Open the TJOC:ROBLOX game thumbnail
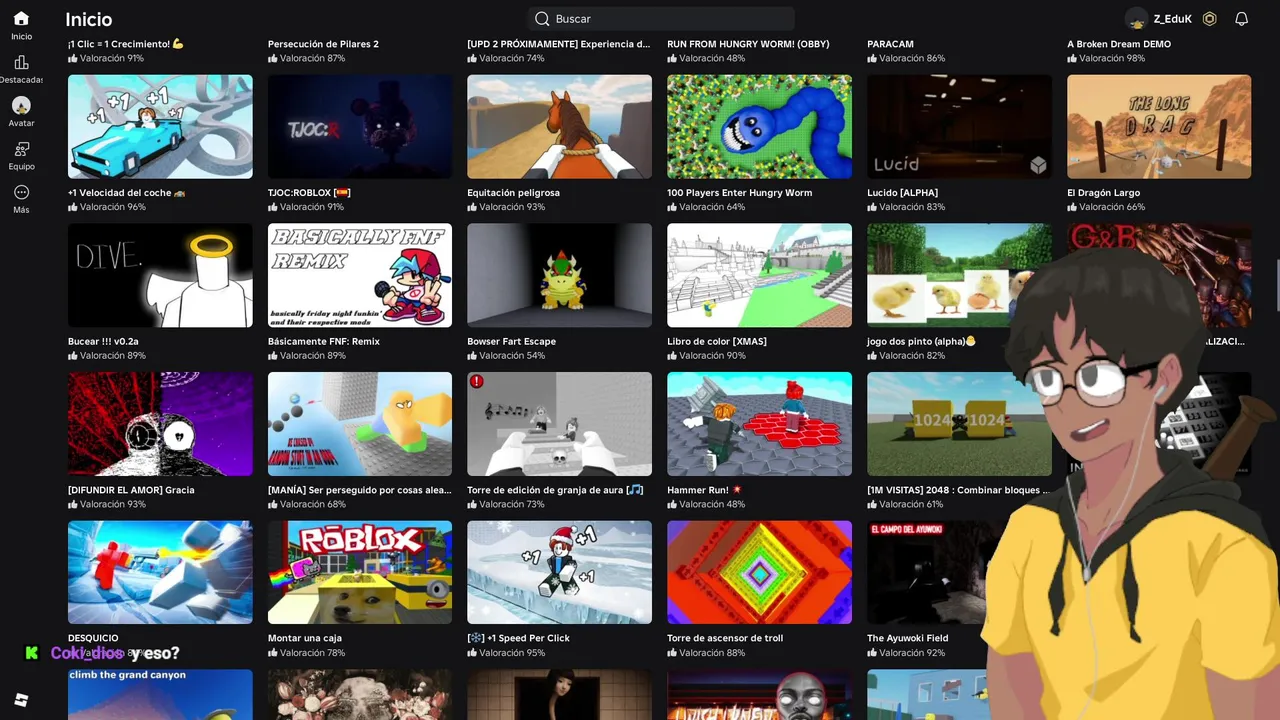Image resolution: width=1280 pixels, height=720 pixels. (x=360, y=127)
